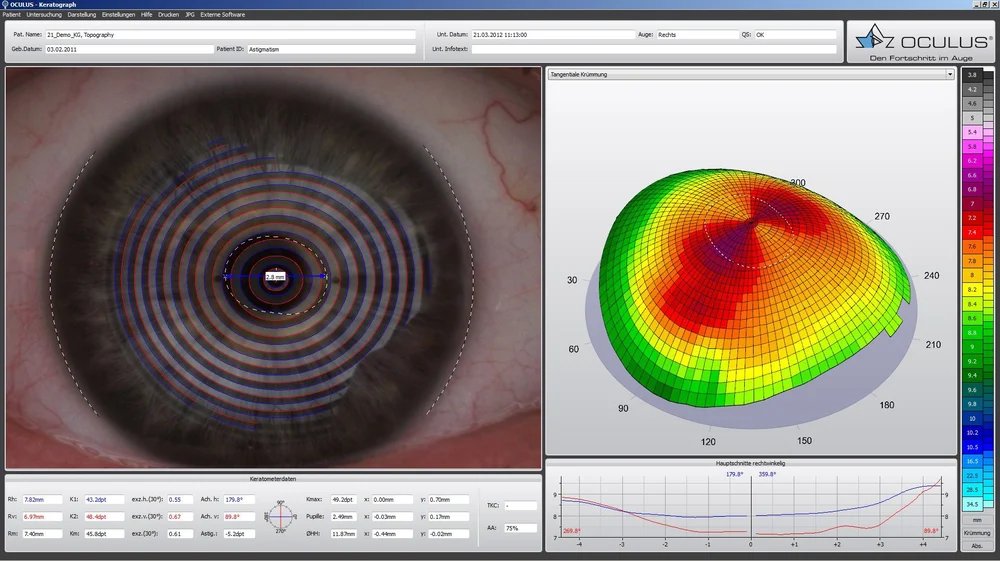Expand the Tangentiale Krümmung map dropdown
The image size is (1000, 561).
(x=950, y=75)
